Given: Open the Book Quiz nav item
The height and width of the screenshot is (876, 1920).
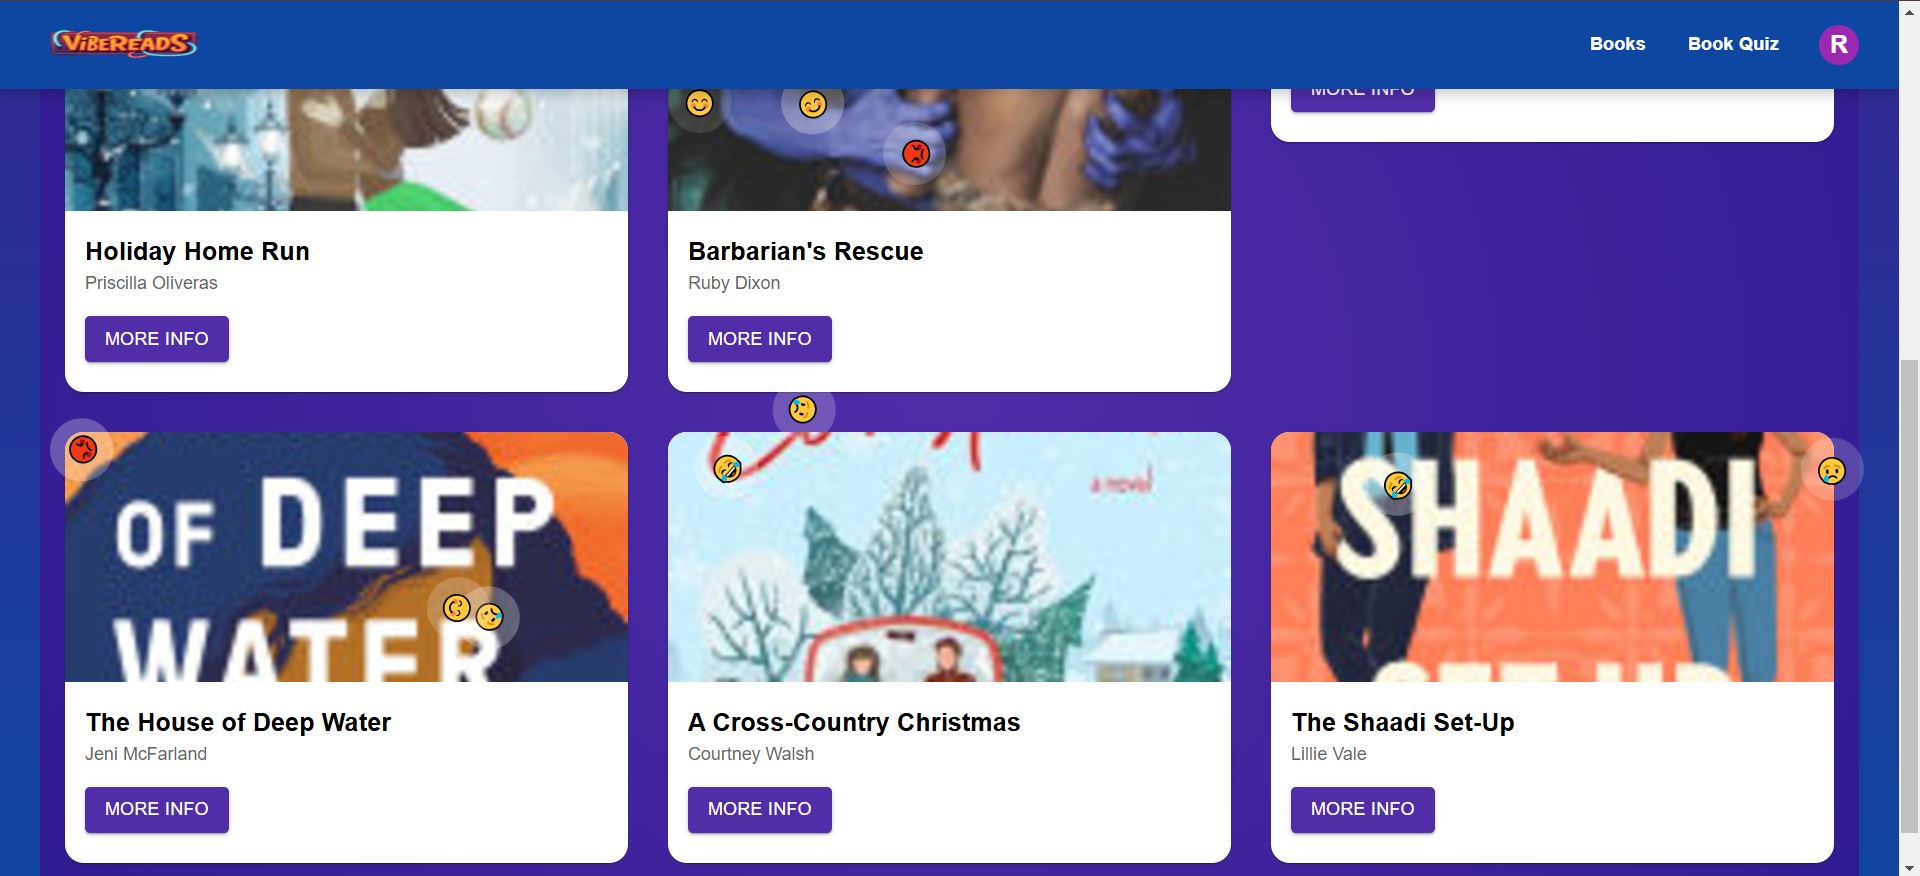Looking at the screenshot, I should (1733, 44).
